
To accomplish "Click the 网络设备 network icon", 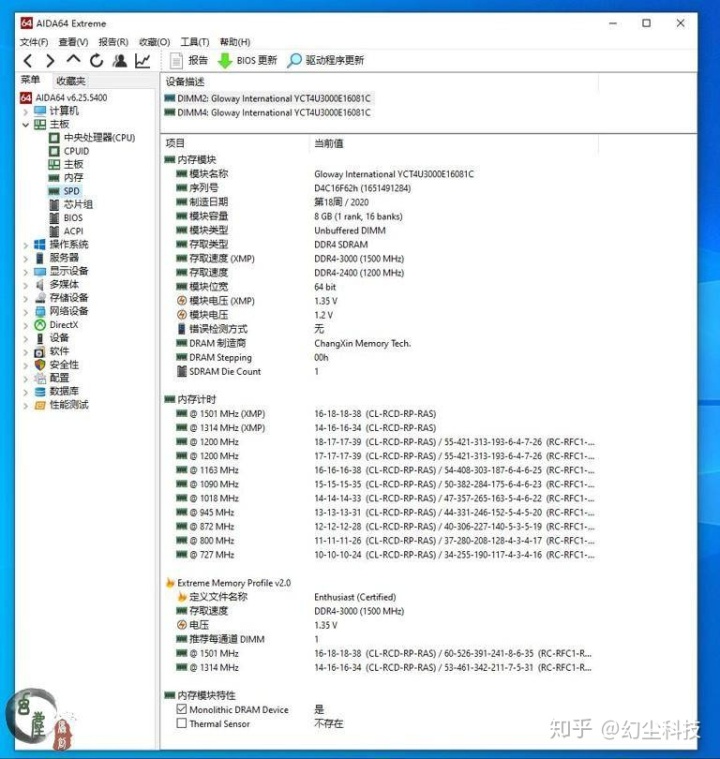I will pyautogui.click(x=40, y=311).
